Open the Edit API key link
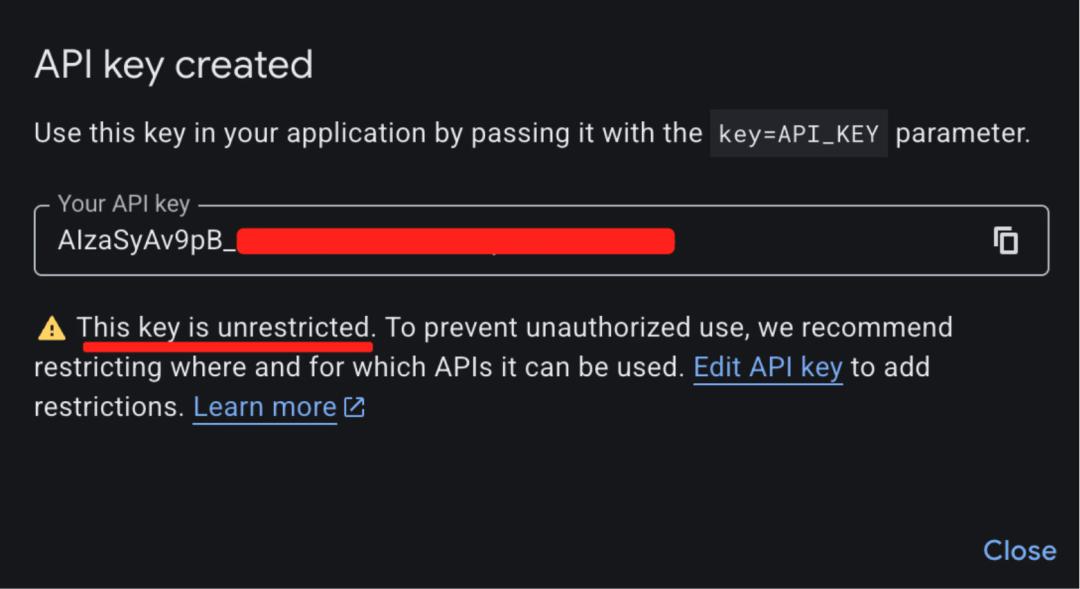 [768, 367]
